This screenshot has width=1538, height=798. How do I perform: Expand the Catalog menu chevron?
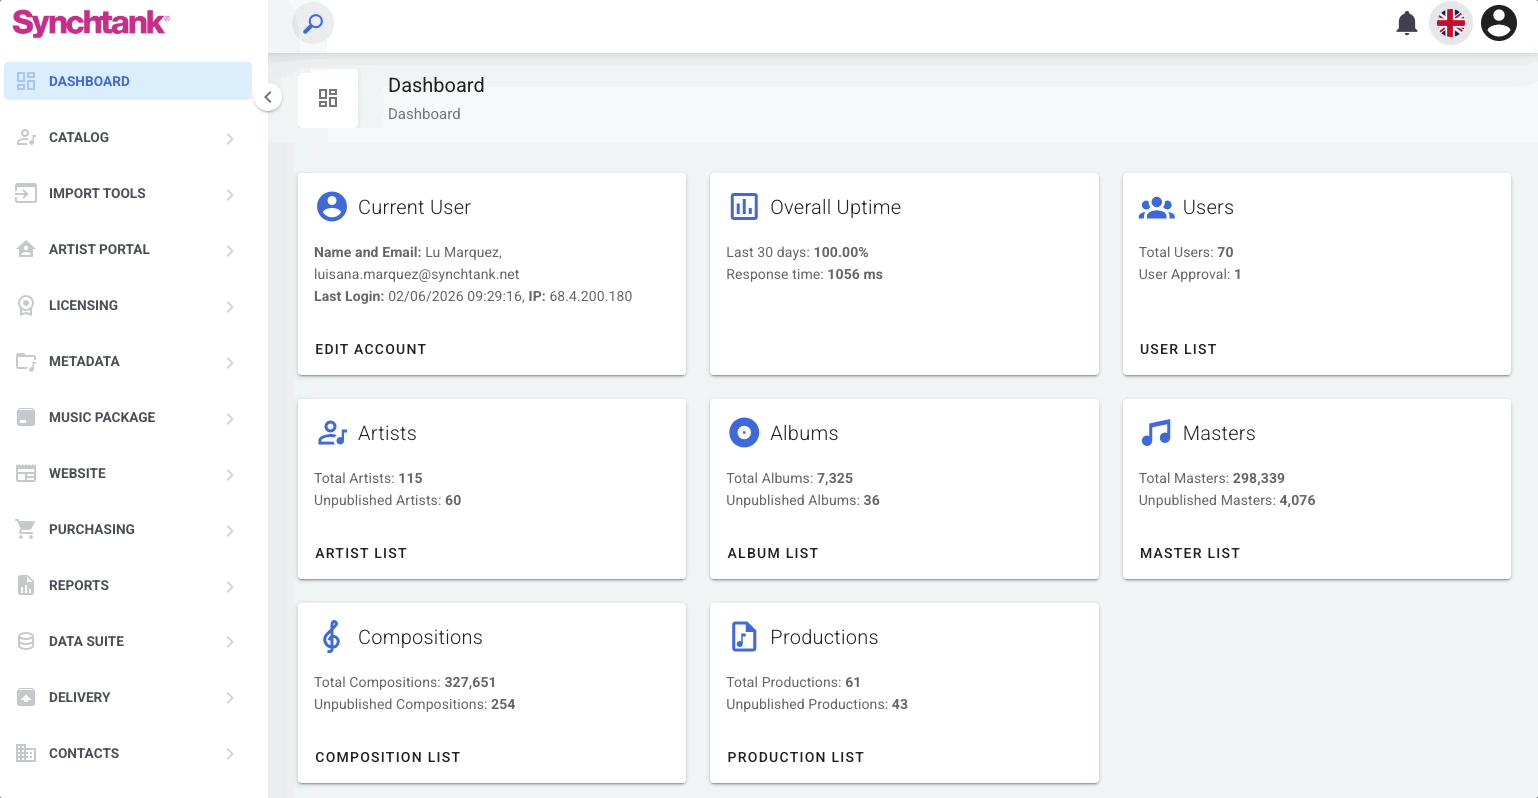pyautogui.click(x=230, y=138)
